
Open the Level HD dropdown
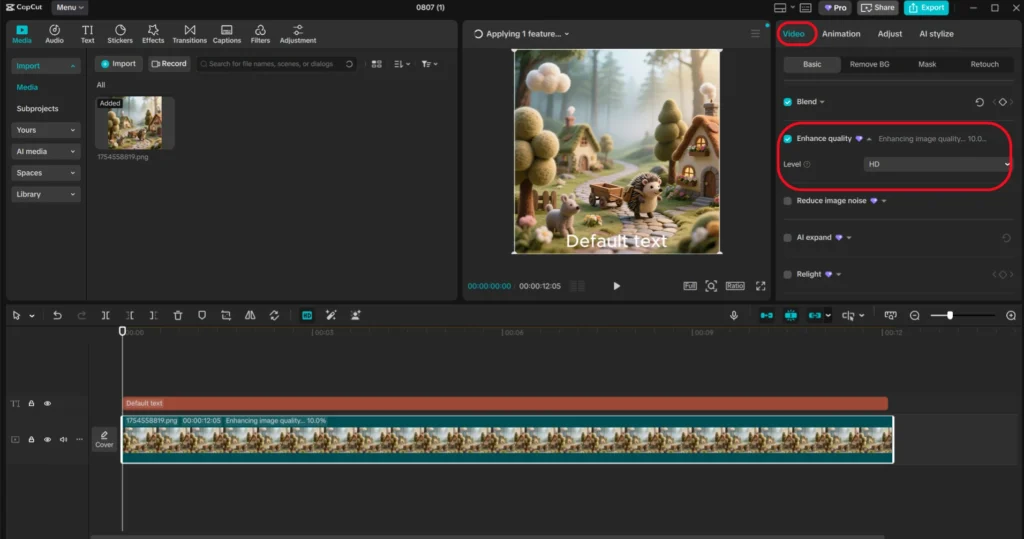937,164
